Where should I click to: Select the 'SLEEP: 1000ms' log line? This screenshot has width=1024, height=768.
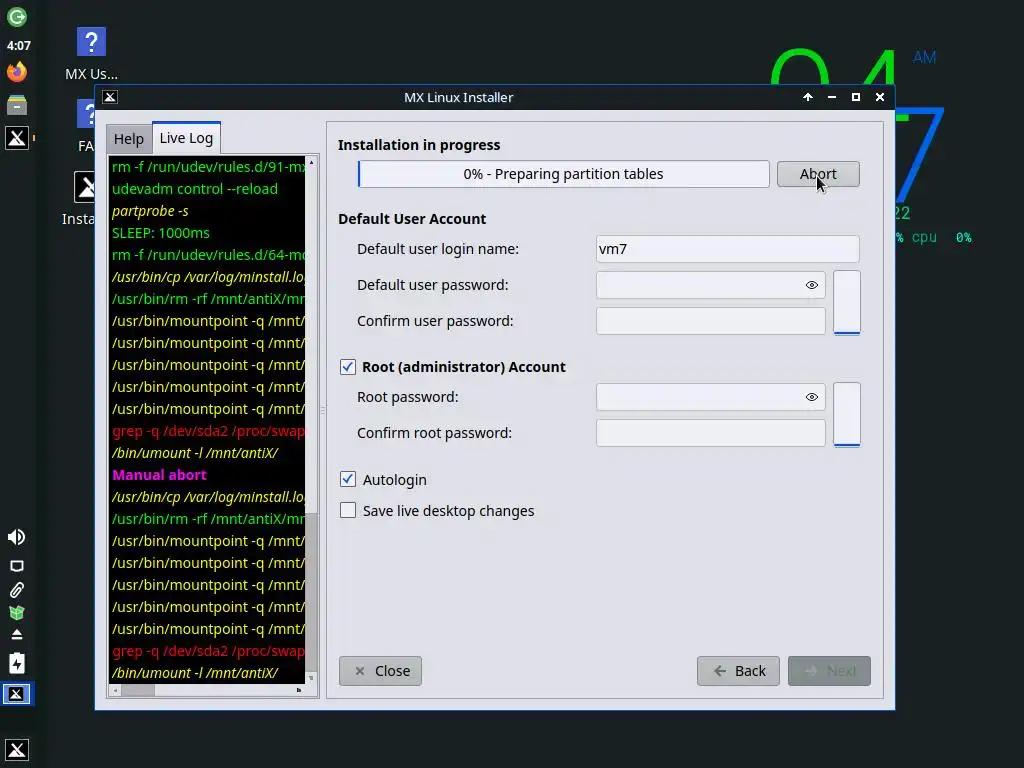click(161, 233)
